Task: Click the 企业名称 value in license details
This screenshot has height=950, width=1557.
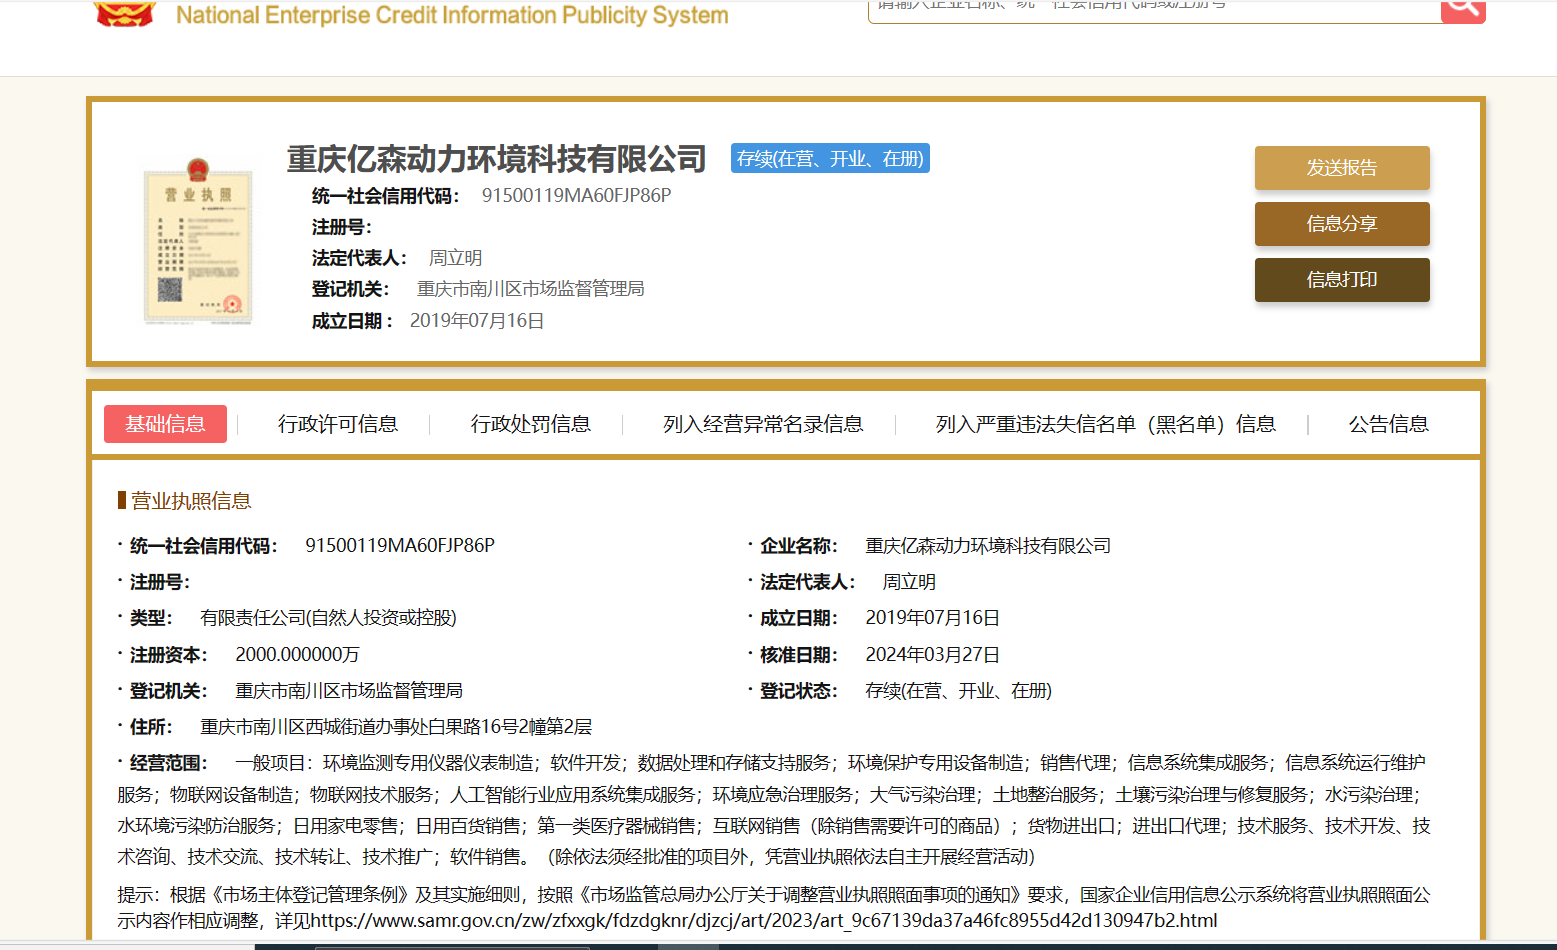Action: [x=988, y=546]
